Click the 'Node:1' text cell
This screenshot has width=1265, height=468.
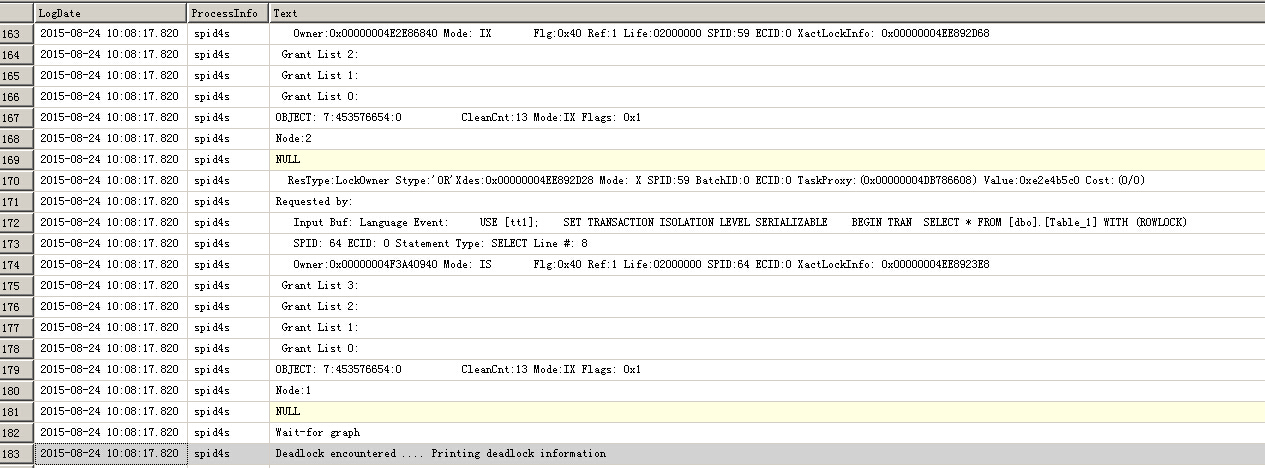(x=767, y=390)
